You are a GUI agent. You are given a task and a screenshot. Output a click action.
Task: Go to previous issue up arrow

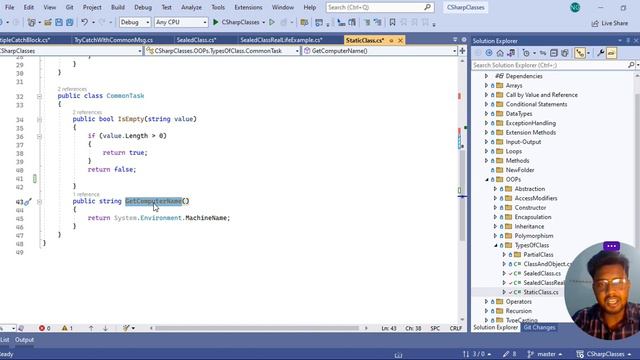tap(91, 328)
